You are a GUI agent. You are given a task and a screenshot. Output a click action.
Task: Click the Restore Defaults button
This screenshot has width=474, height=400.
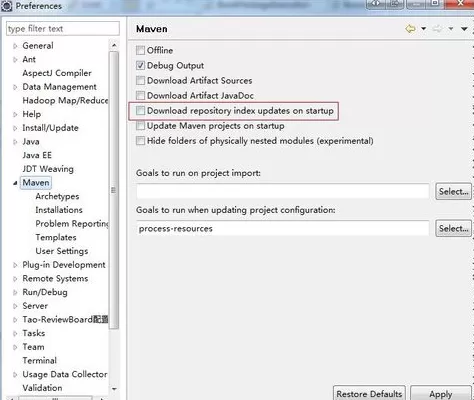tap(369, 393)
